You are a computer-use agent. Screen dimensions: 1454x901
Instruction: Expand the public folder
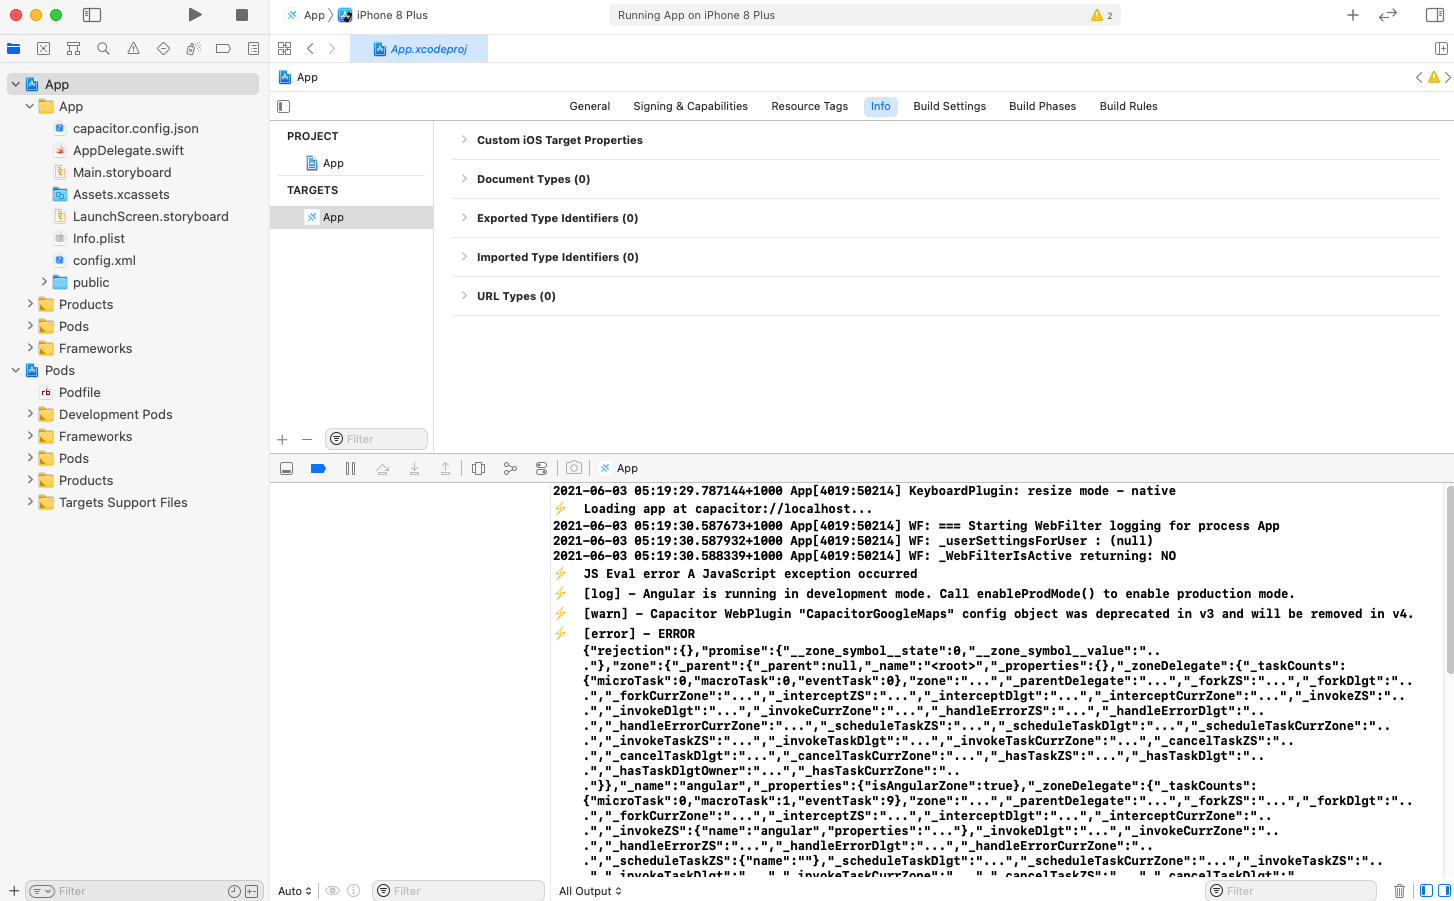(44, 282)
